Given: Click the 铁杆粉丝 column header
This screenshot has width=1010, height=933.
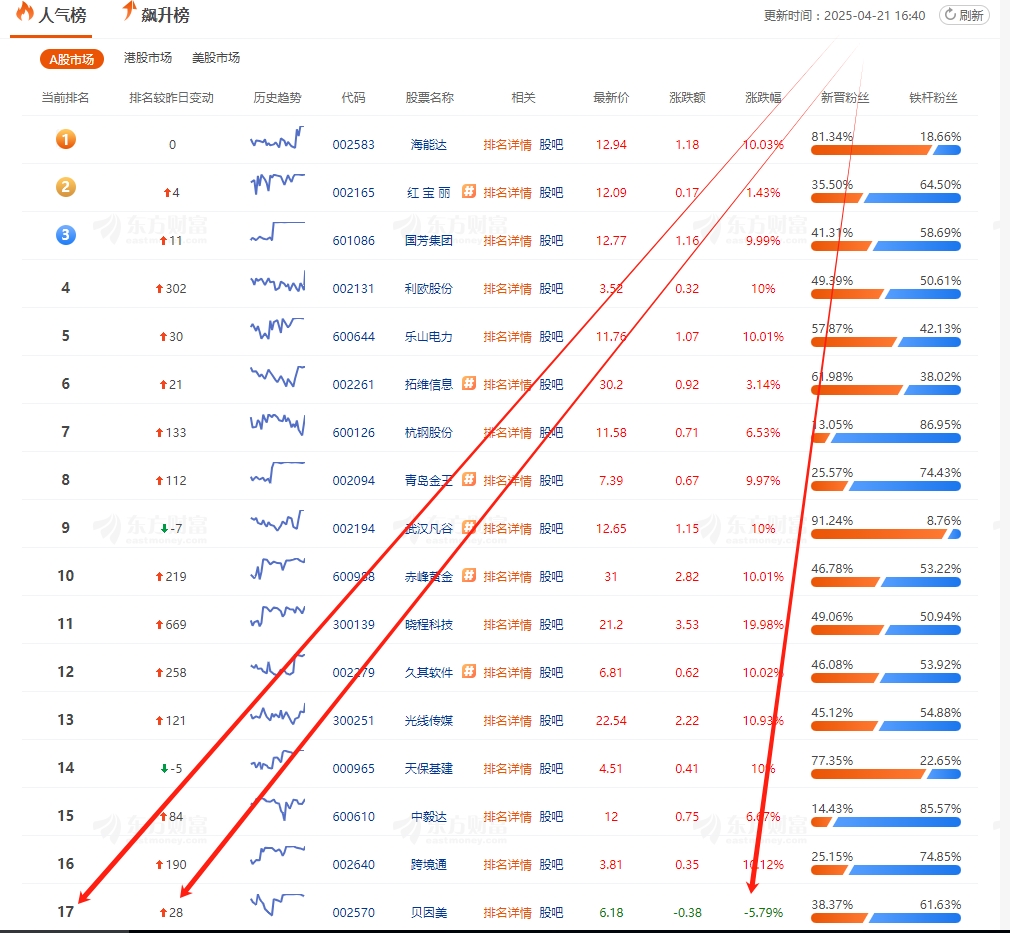Looking at the screenshot, I should tap(933, 98).
